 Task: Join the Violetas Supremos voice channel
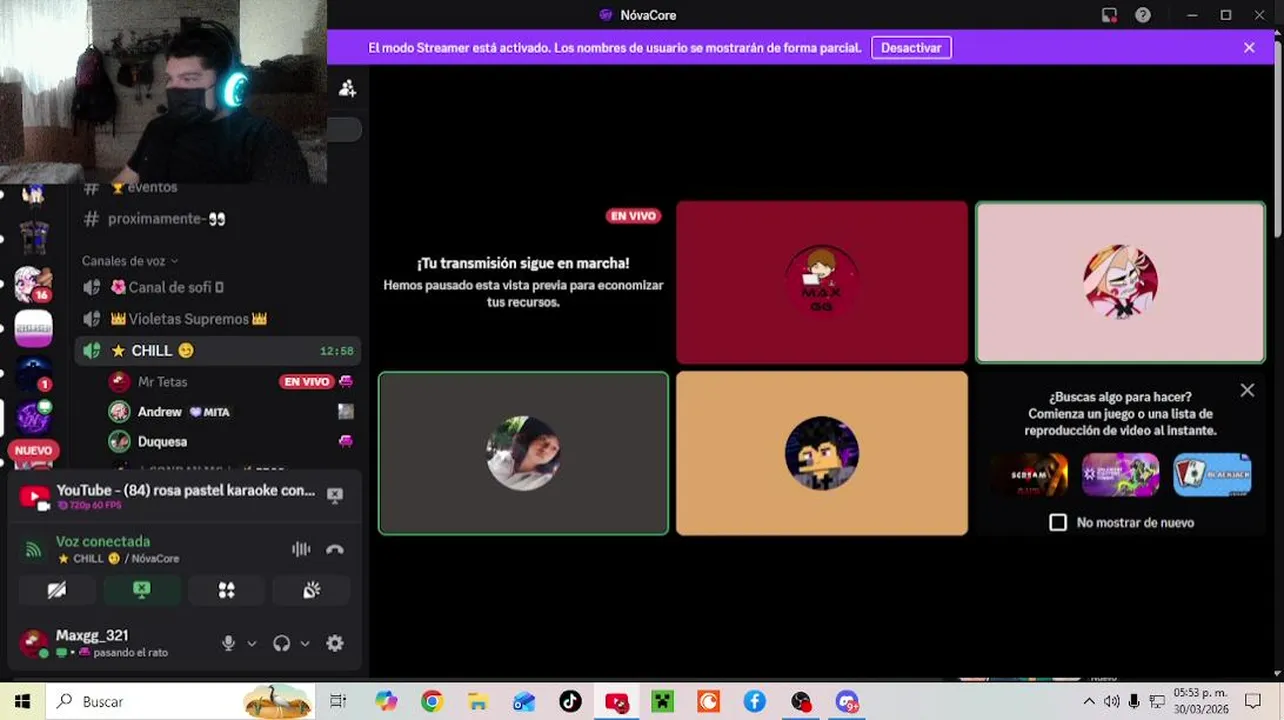click(x=217, y=319)
